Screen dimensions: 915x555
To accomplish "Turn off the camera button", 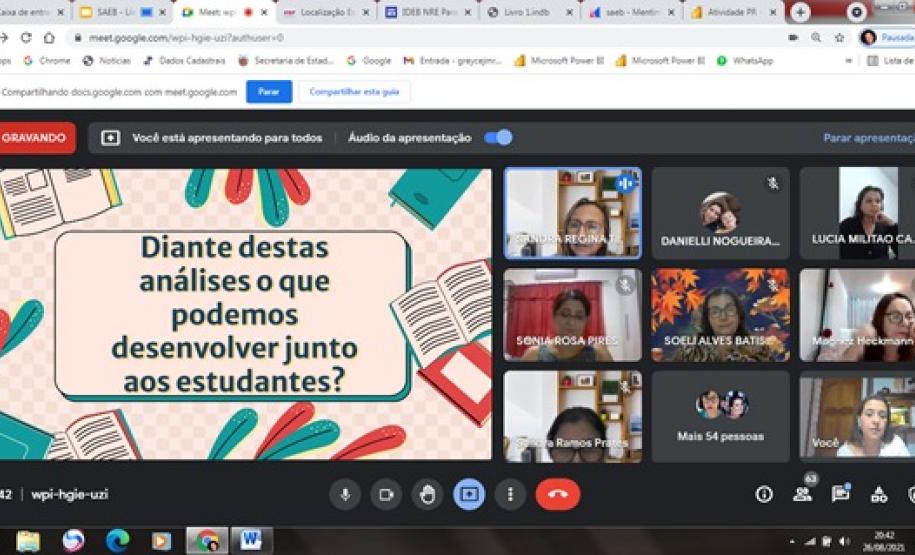I will [x=386, y=494].
